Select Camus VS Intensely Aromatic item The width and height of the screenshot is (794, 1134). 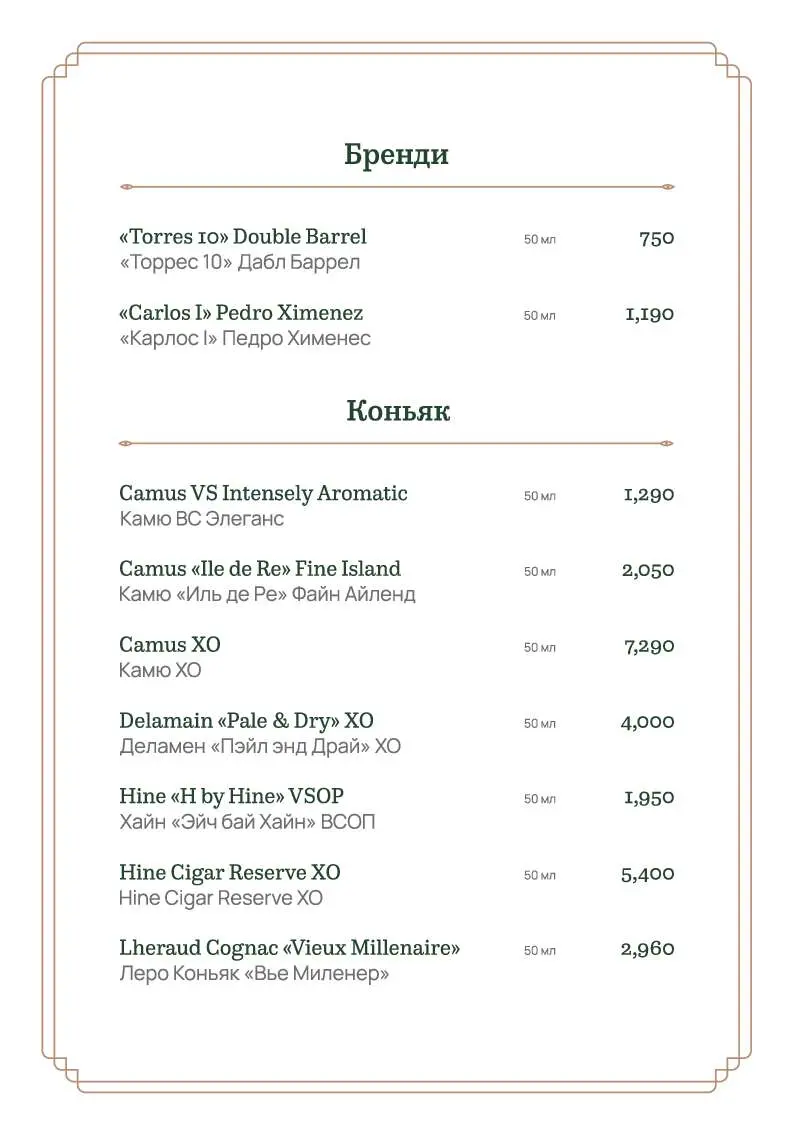[263, 493]
